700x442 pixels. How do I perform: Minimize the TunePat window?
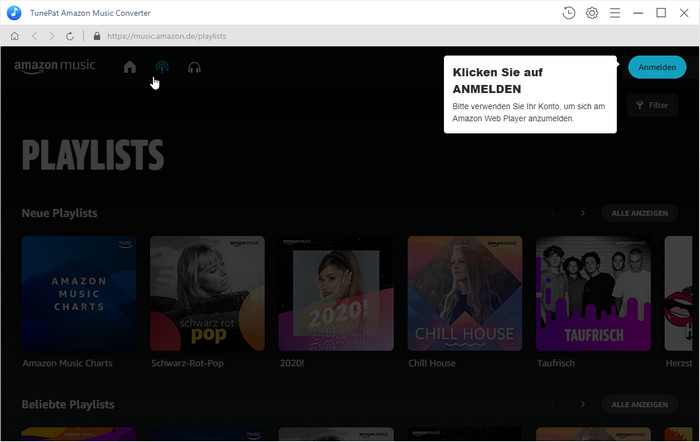tap(638, 13)
